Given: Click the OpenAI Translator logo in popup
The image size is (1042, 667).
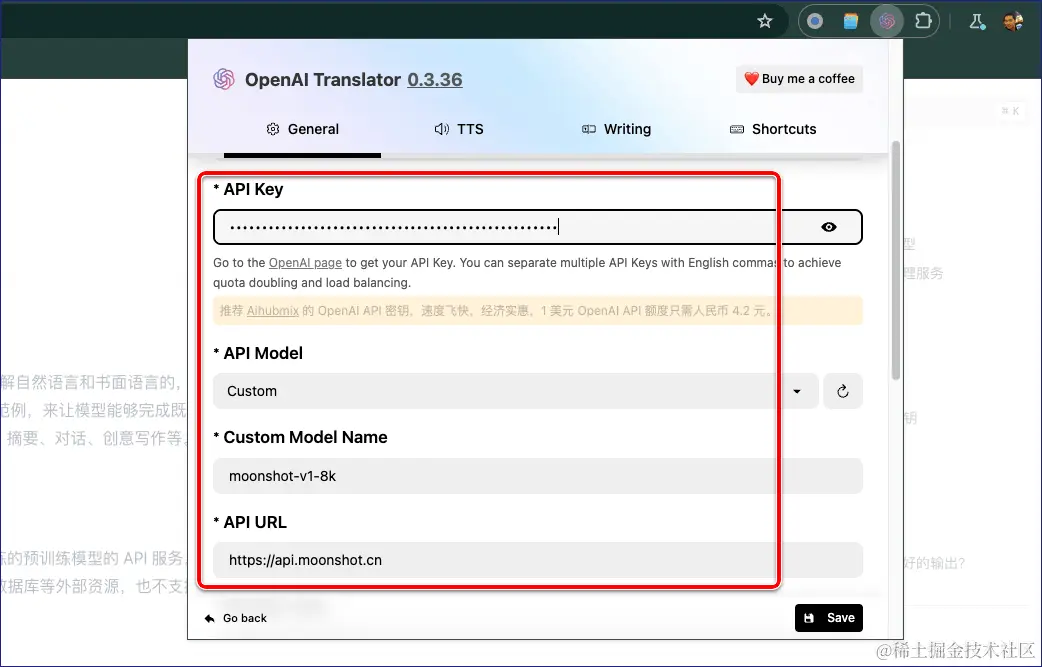Looking at the screenshot, I should point(224,79).
